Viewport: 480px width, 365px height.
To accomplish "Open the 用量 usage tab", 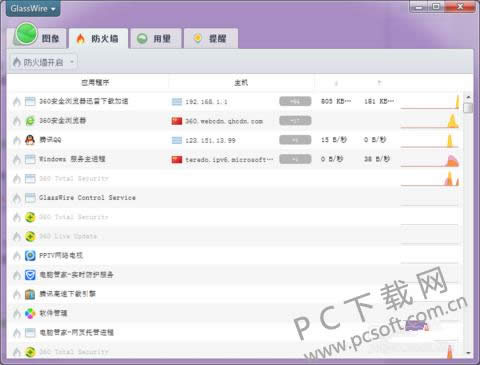I will tap(155, 39).
